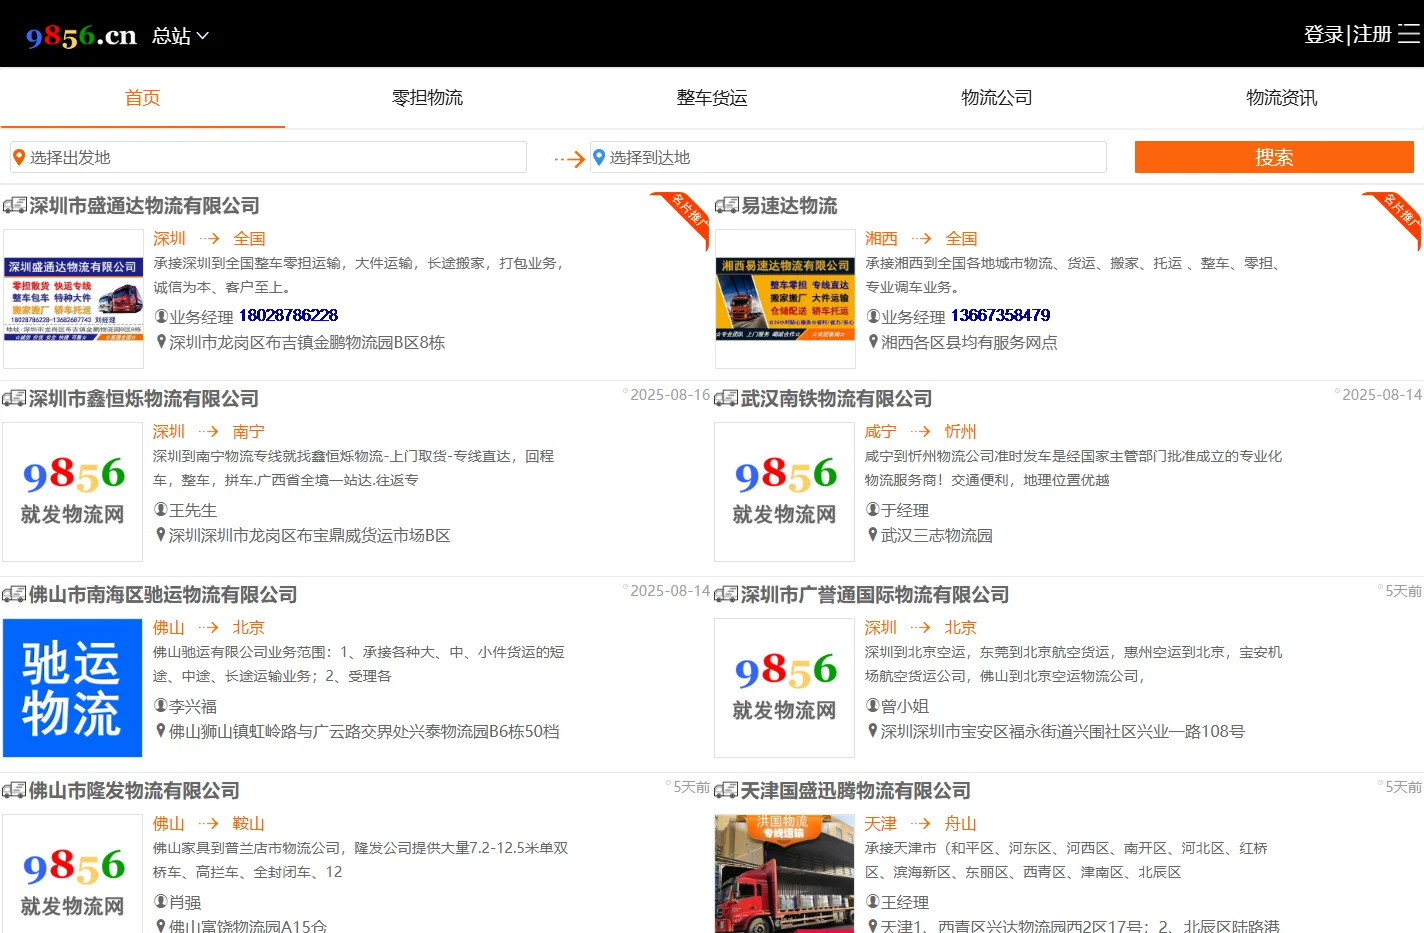Image resolution: width=1424 pixels, height=933 pixels.
Task: Open 易速达物流 company title
Action: [x=789, y=206]
